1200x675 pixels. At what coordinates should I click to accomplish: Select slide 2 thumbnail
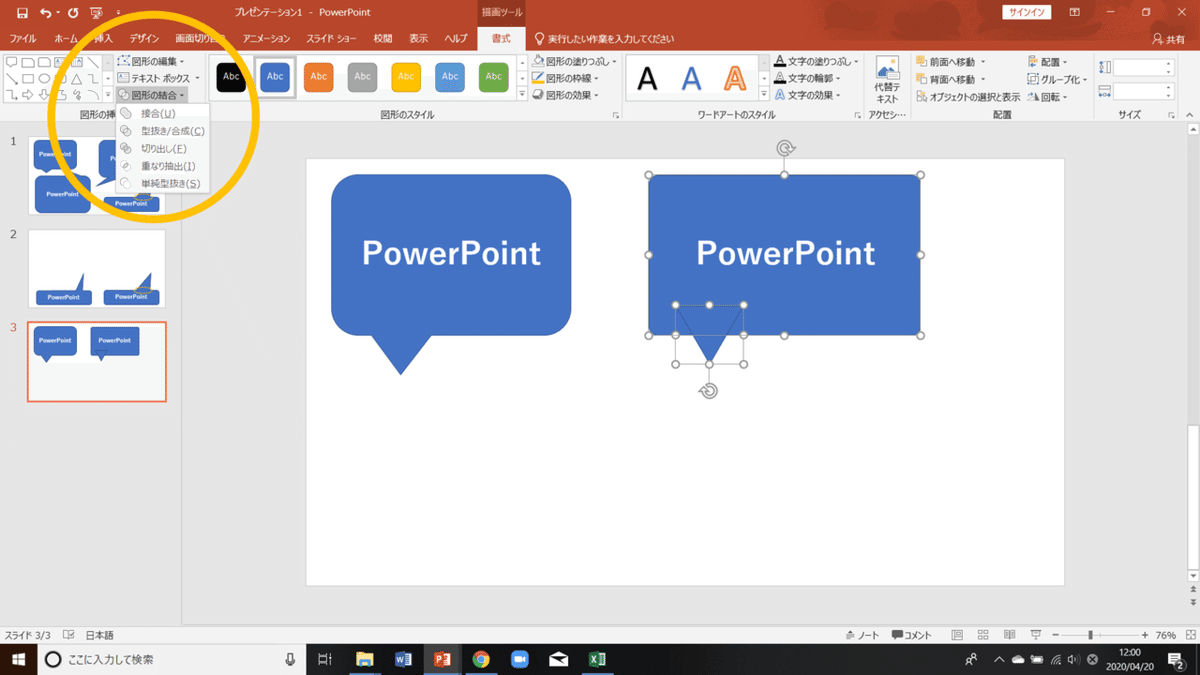pyautogui.click(x=97, y=268)
